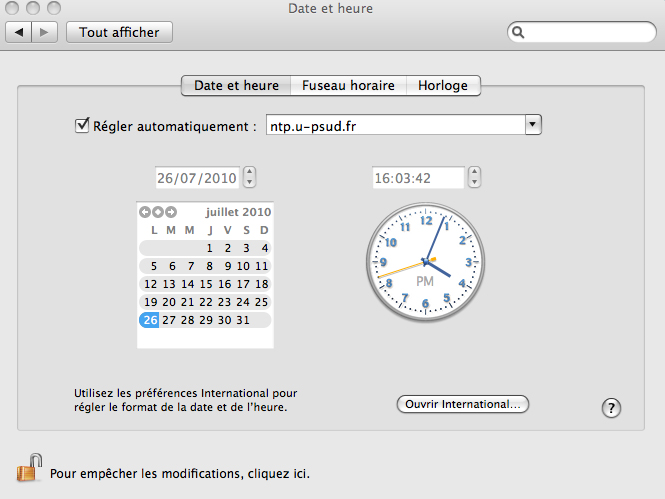Select the Date et heure tab
The height and width of the screenshot is (499, 665).
click(236, 86)
